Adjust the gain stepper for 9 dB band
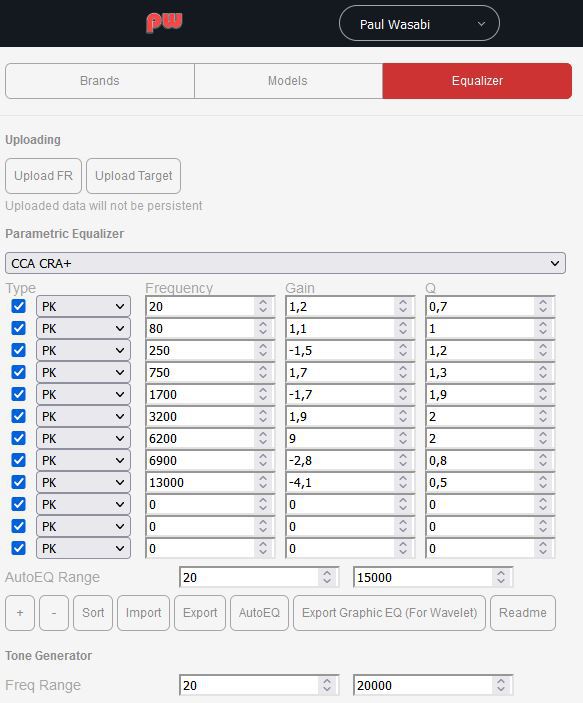 (403, 438)
